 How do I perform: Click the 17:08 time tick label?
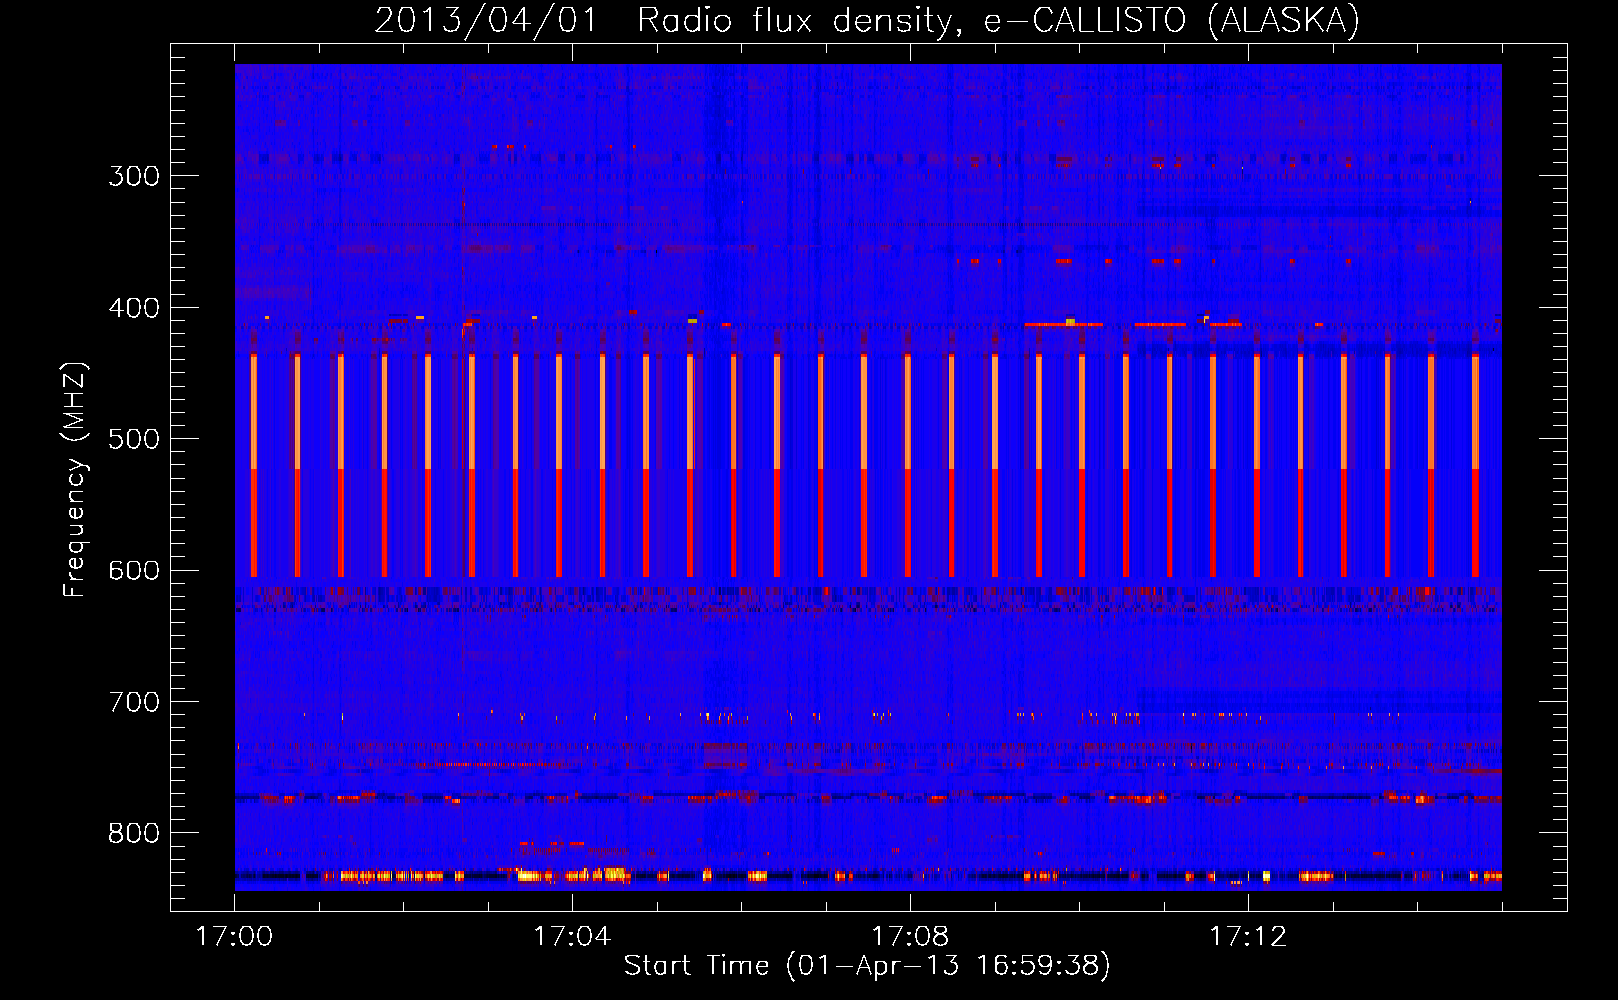(x=910, y=936)
